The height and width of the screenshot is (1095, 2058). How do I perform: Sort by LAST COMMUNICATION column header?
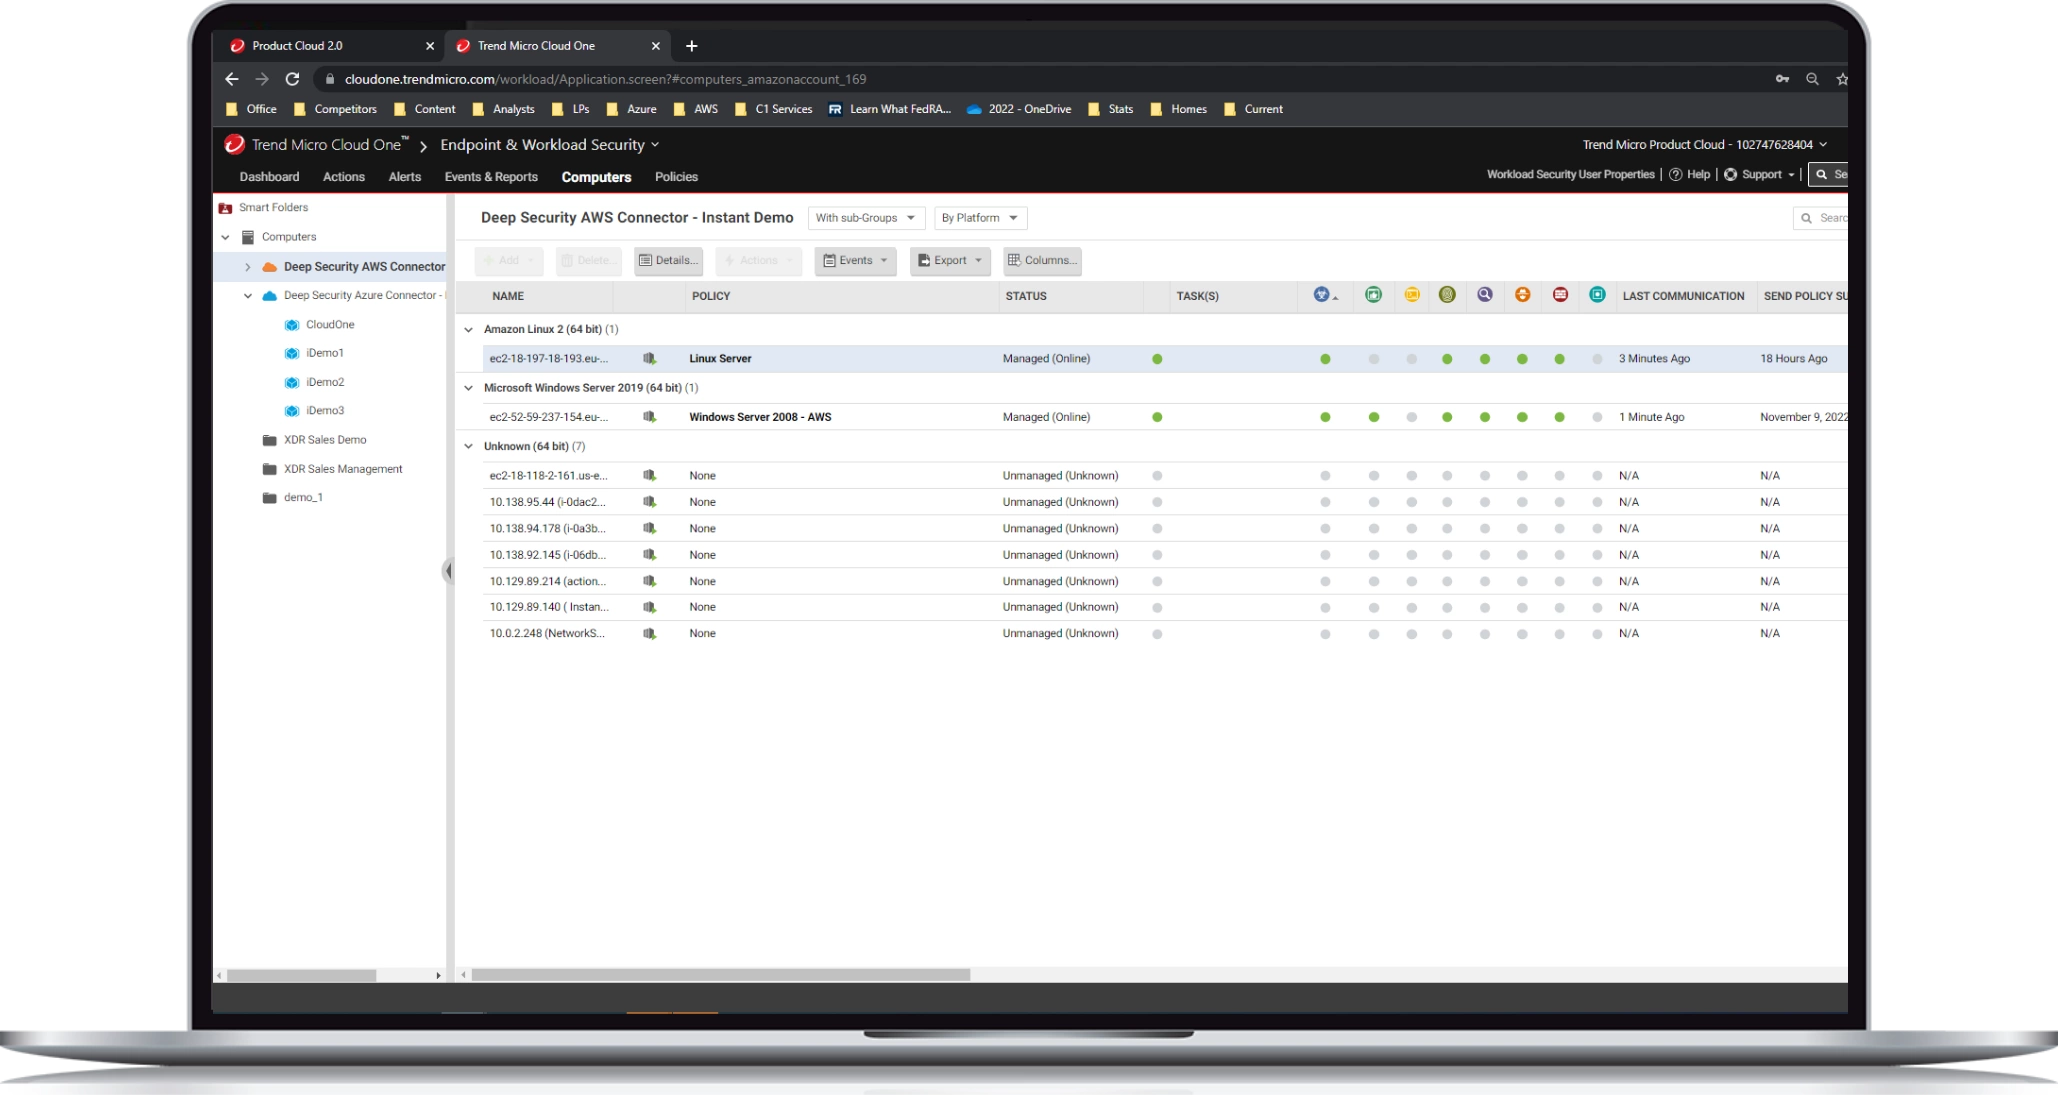point(1683,296)
